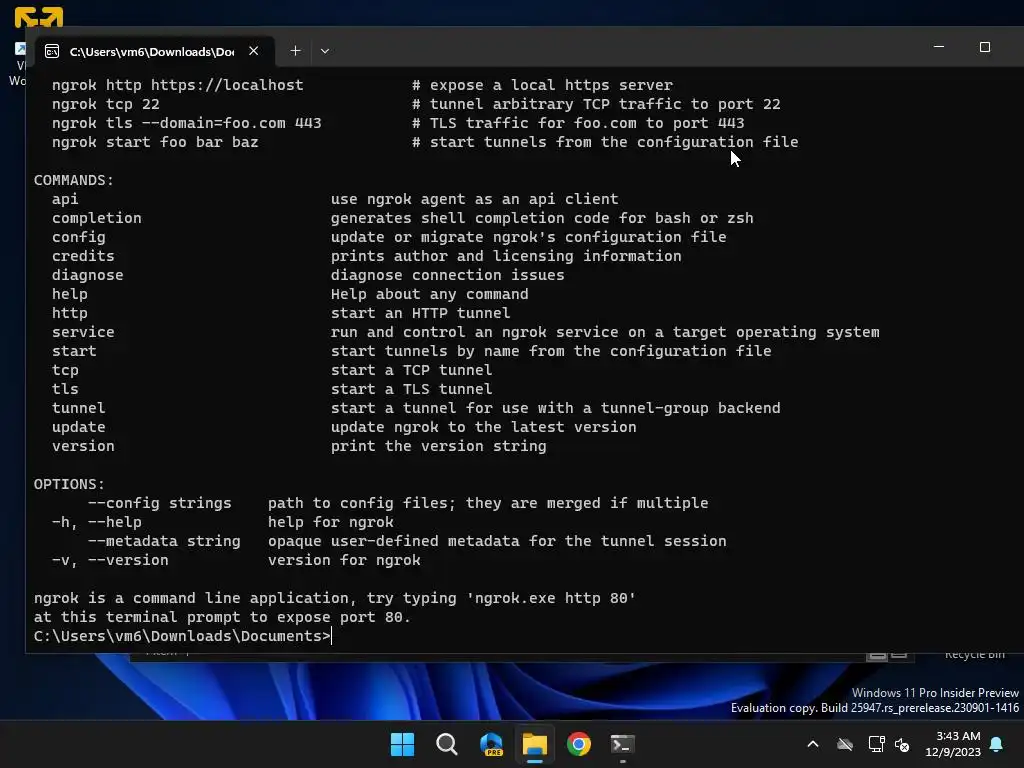Click the text 'update ngrok to the latest version'
The image size is (1024, 768).
483,427
